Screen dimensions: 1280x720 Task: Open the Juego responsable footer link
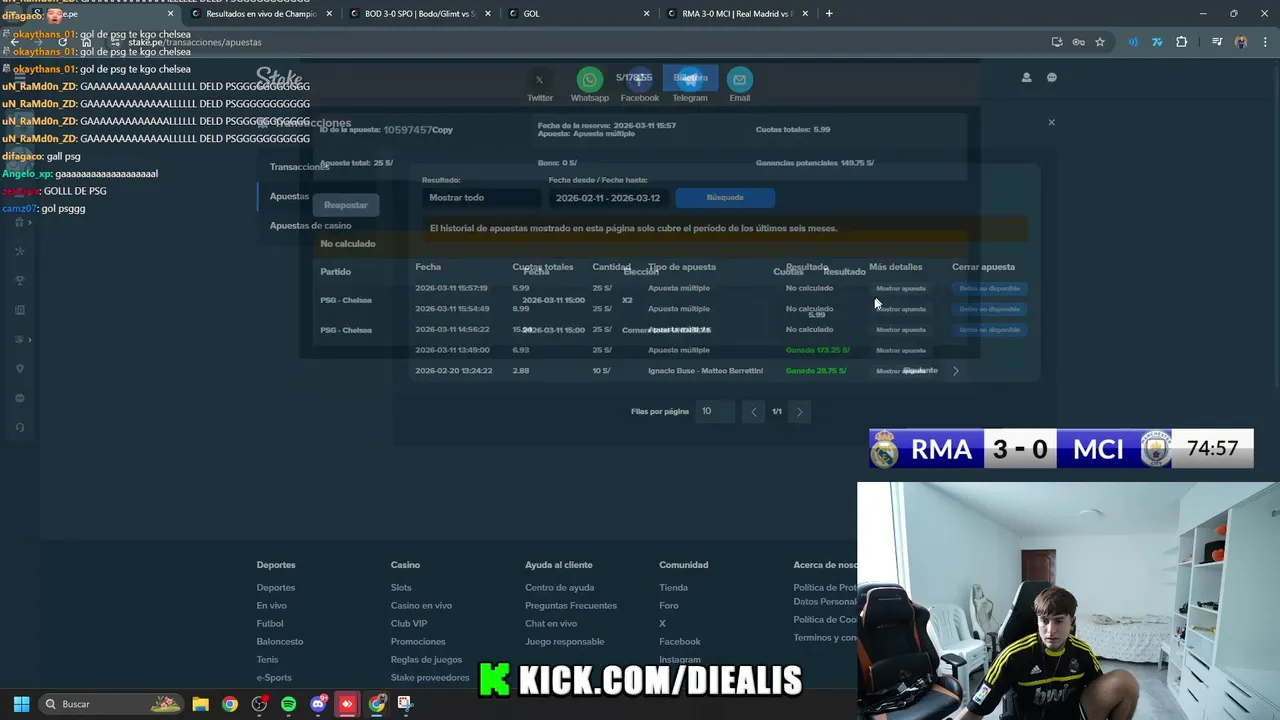click(565, 641)
